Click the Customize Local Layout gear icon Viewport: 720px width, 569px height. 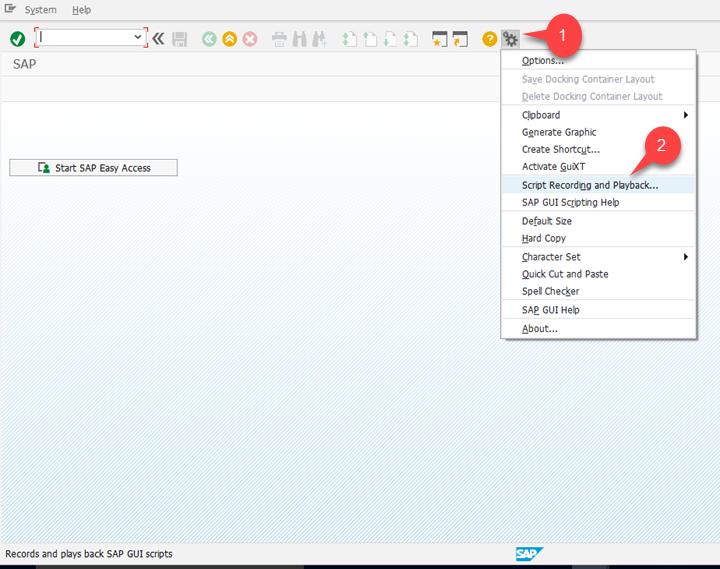[x=510, y=39]
